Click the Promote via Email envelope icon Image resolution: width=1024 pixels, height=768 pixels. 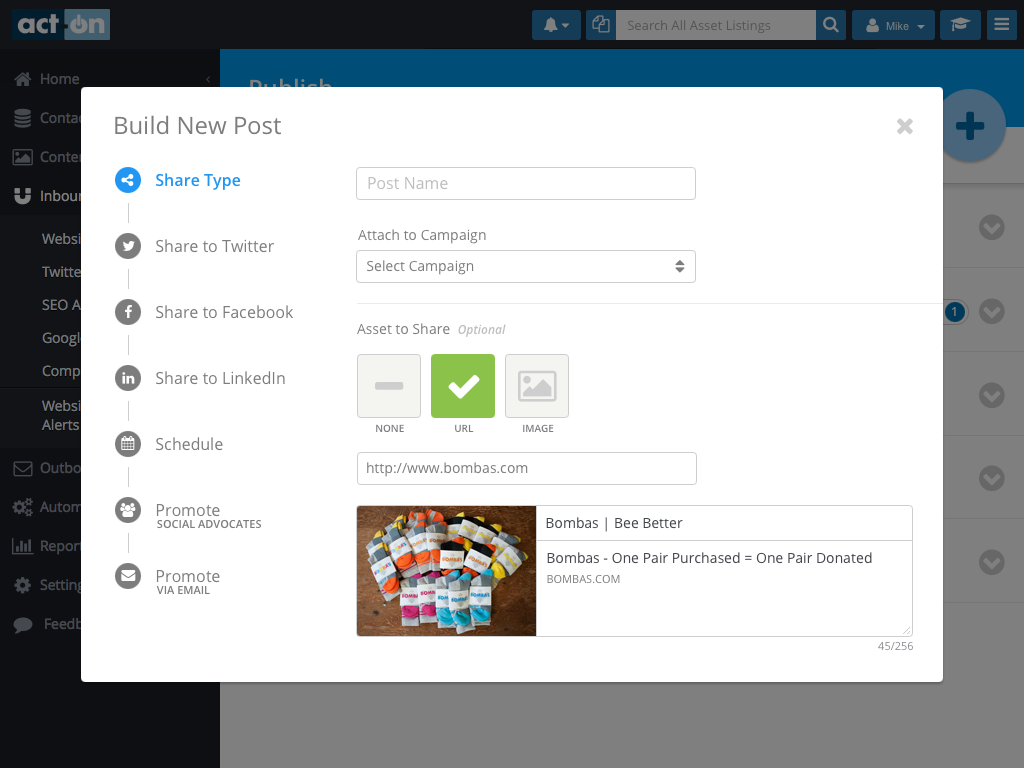coord(128,576)
